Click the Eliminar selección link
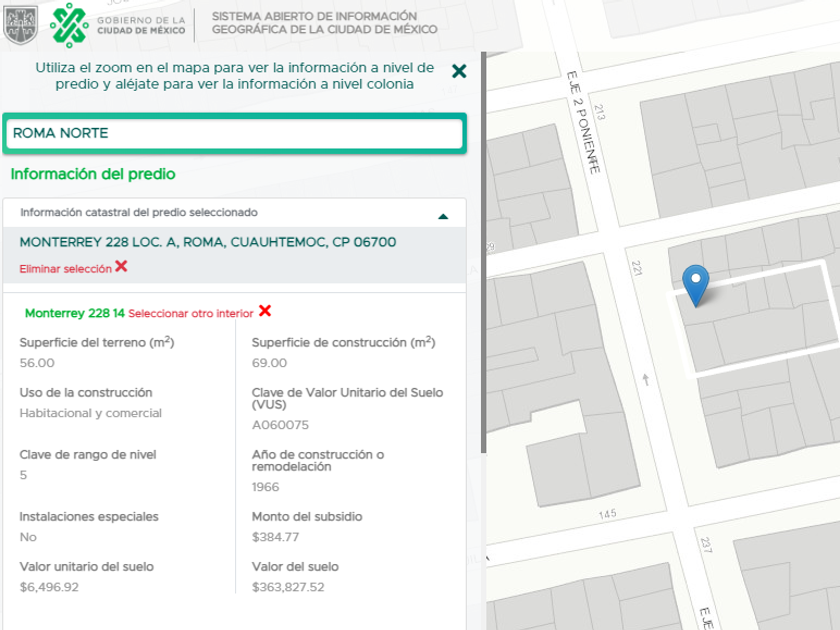The width and height of the screenshot is (840, 630). pos(65,269)
